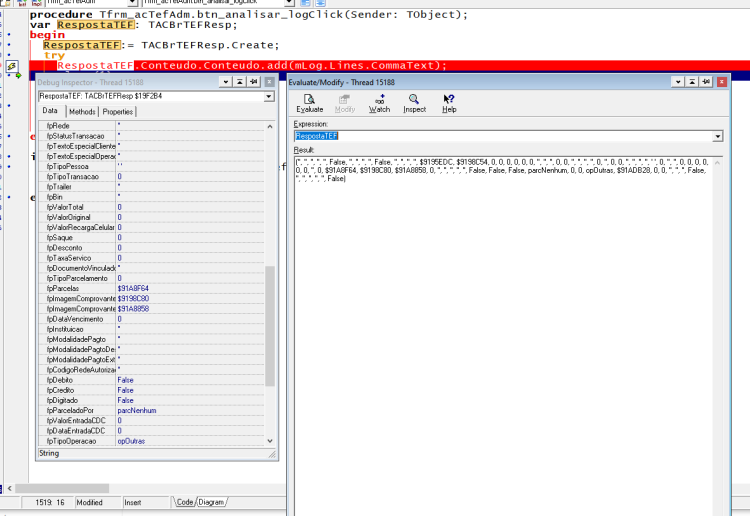Image resolution: width=750 pixels, height=516 pixels.
Task: Click the Debug Inspector resize grip
Action: tap(272, 454)
